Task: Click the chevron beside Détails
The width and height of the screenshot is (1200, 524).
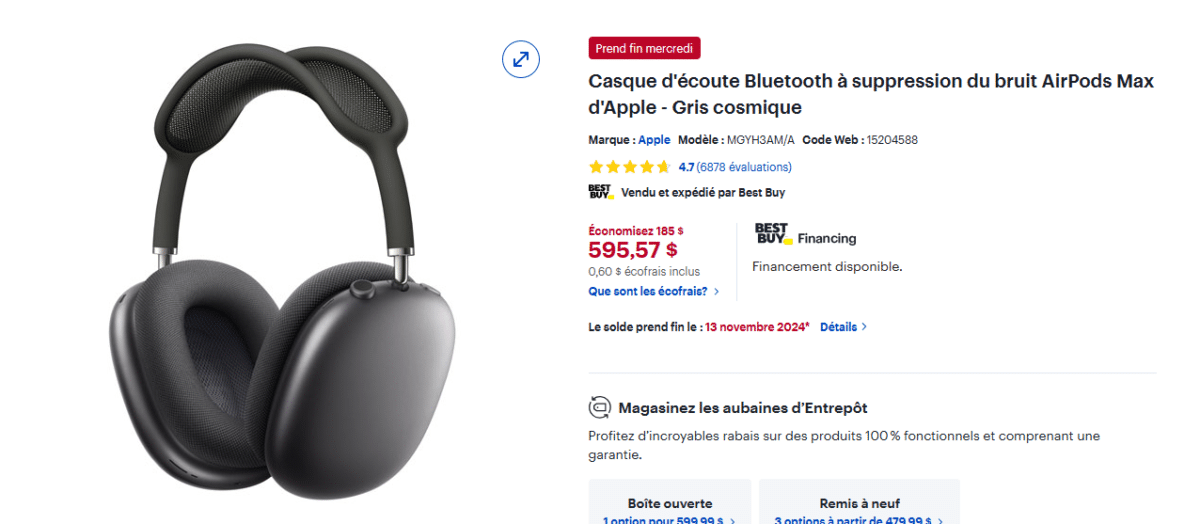Action: coord(864,327)
